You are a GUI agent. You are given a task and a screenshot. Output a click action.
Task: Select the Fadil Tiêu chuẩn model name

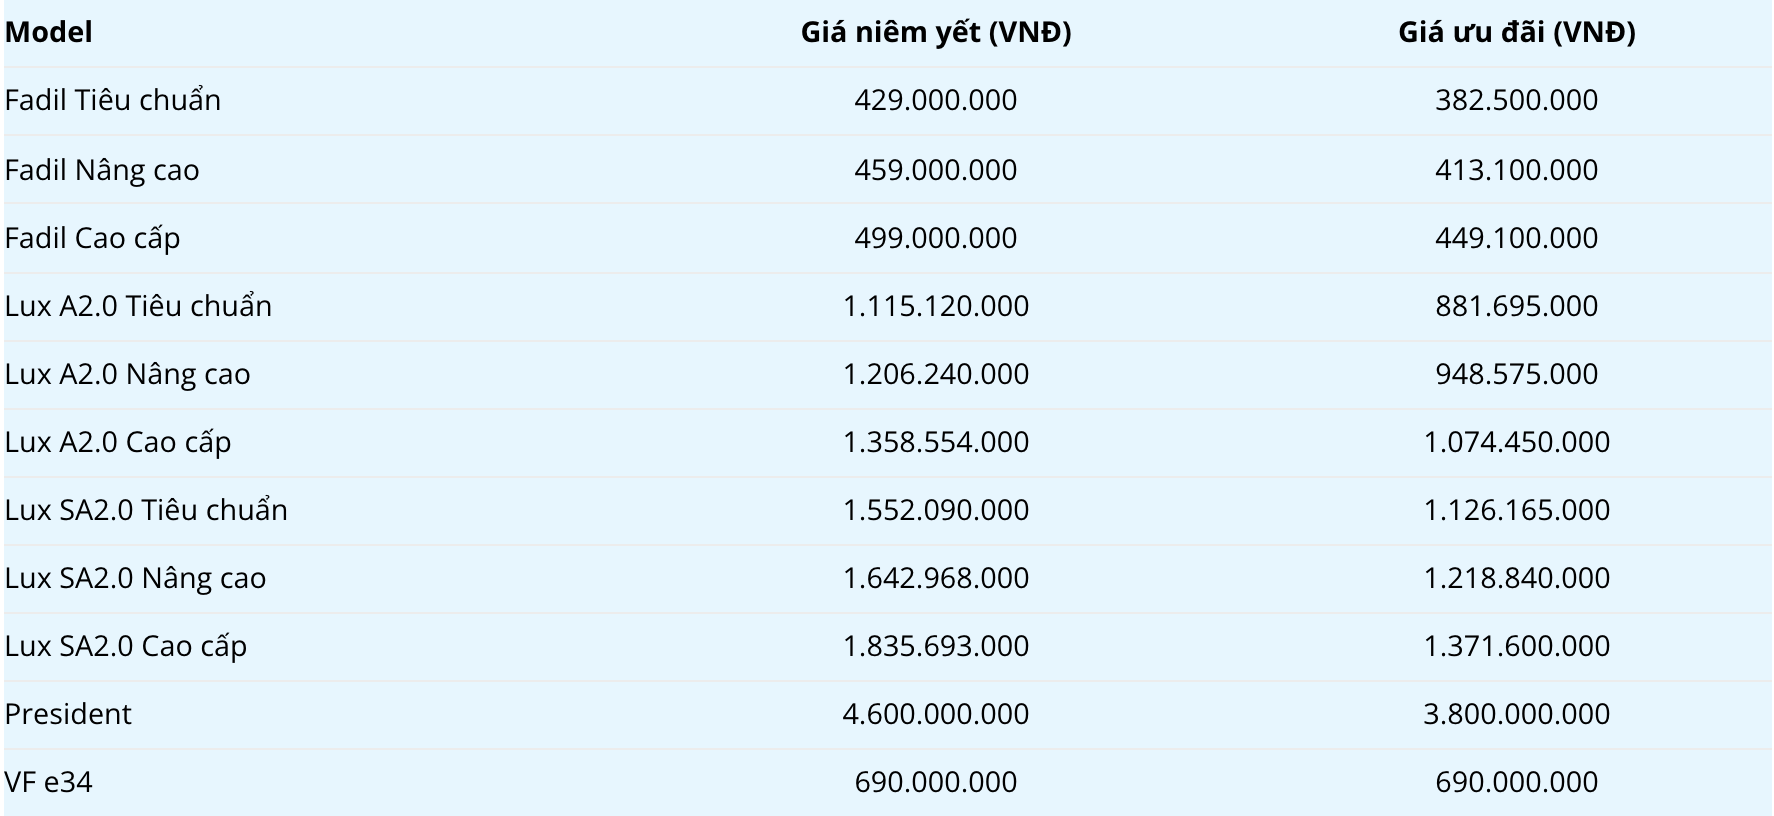point(113,100)
